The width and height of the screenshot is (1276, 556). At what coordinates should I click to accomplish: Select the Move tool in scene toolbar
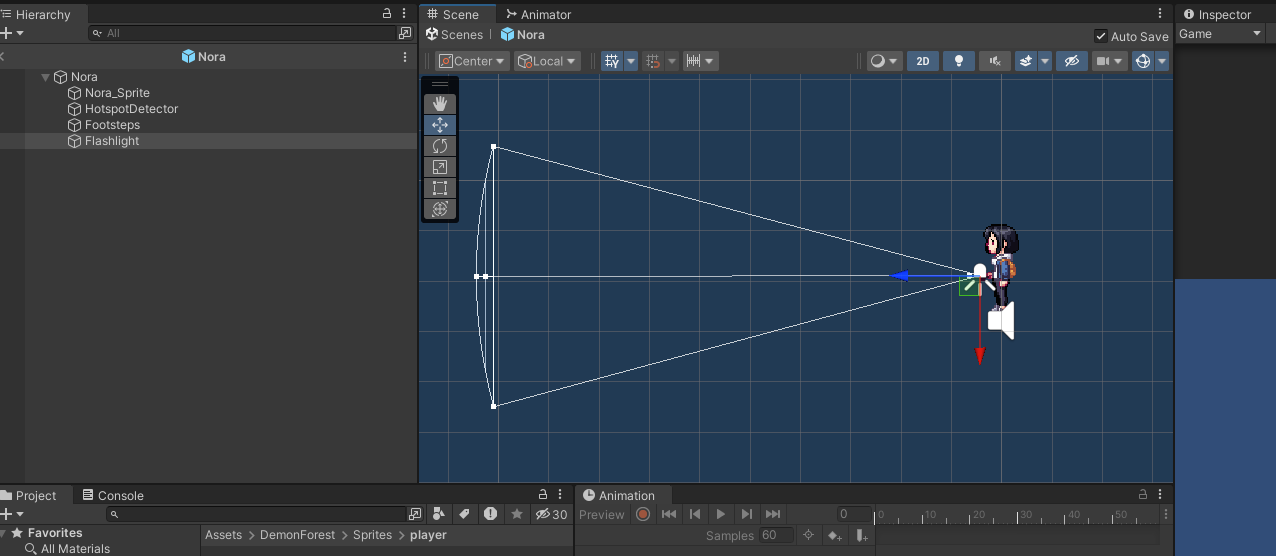coord(440,125)
